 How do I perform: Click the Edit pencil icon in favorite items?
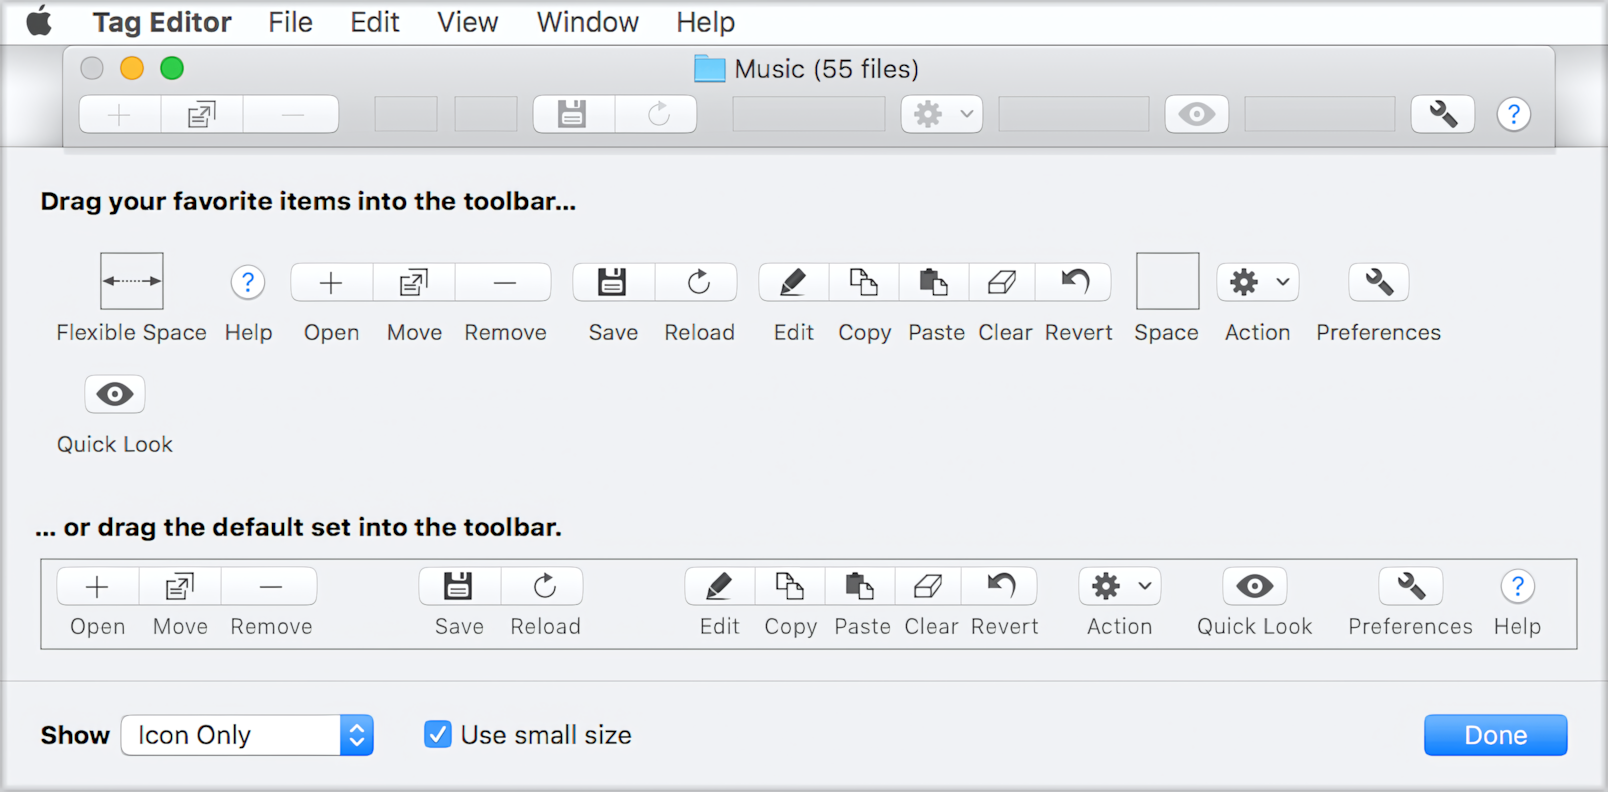click(793, 283)
